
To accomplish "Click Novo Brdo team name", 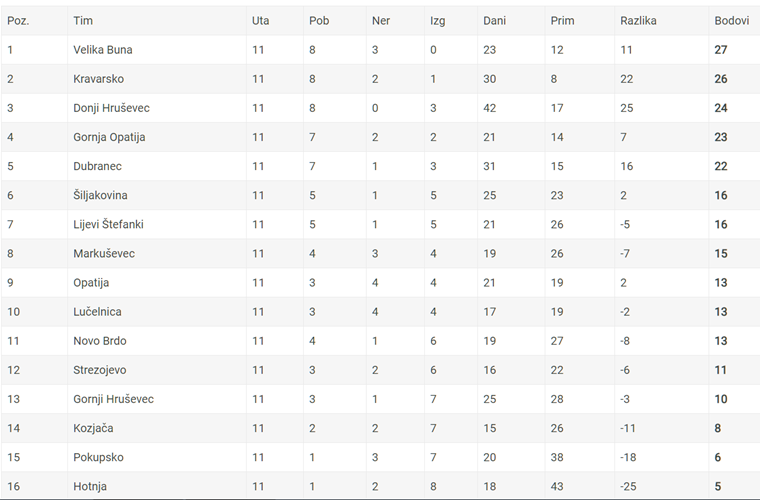I will (x=100, y=341).
